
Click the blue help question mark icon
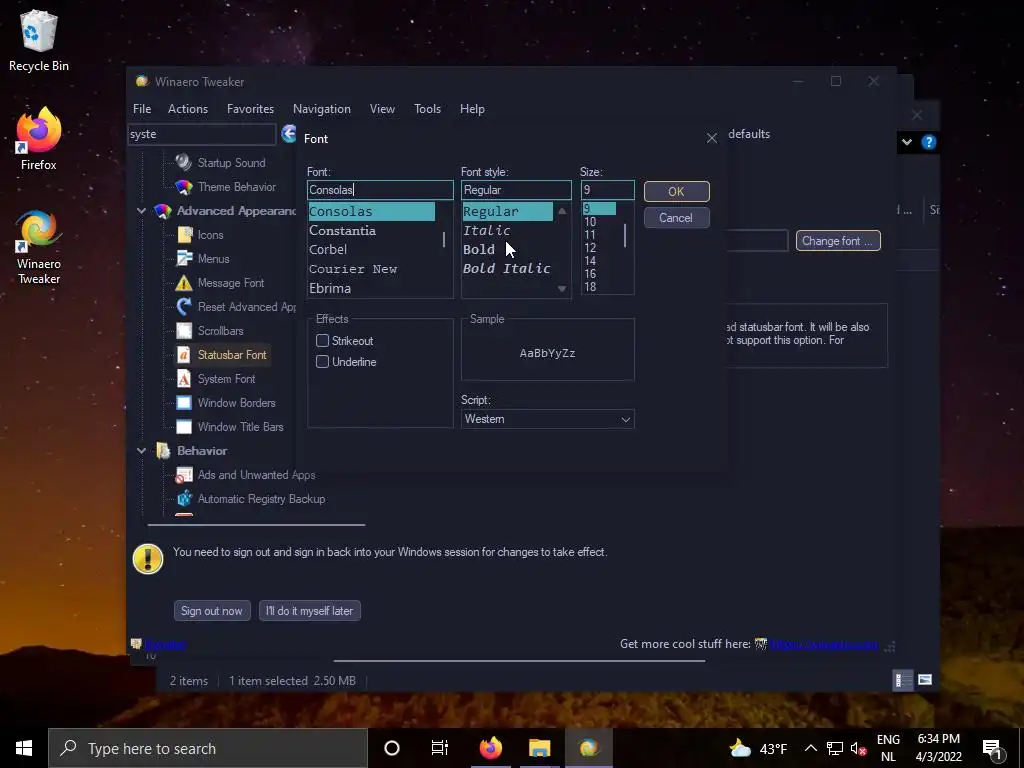click(x=929, y=142)
